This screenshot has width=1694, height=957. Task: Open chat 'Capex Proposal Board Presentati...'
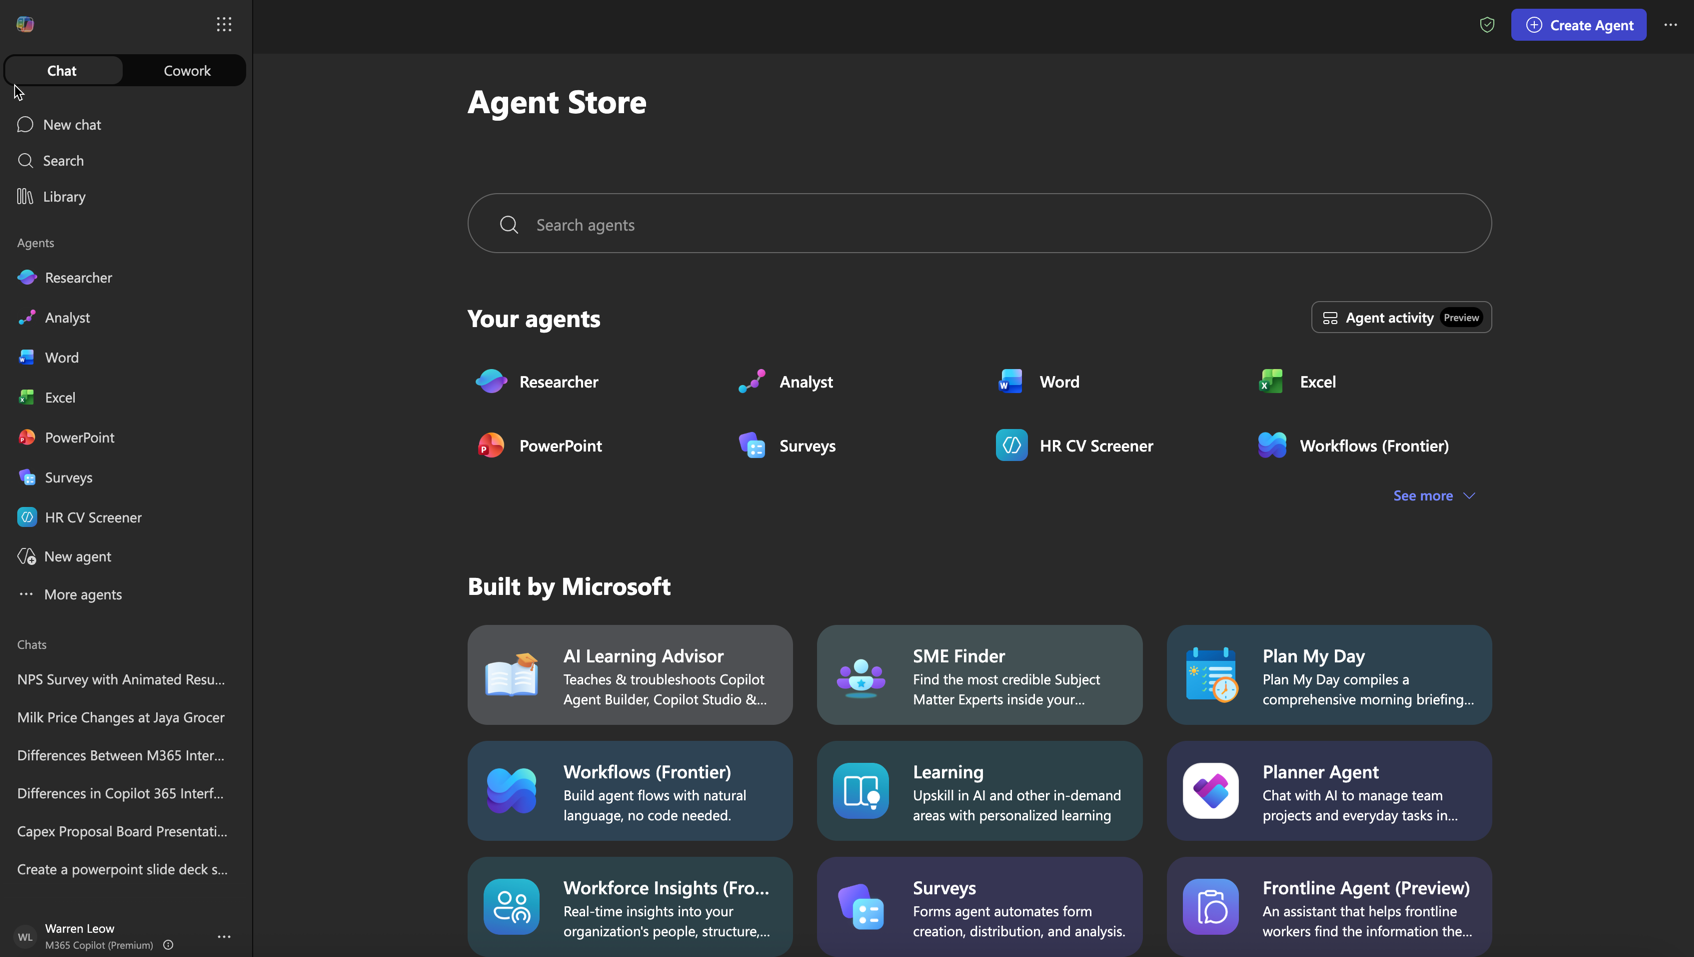(121, 831)
